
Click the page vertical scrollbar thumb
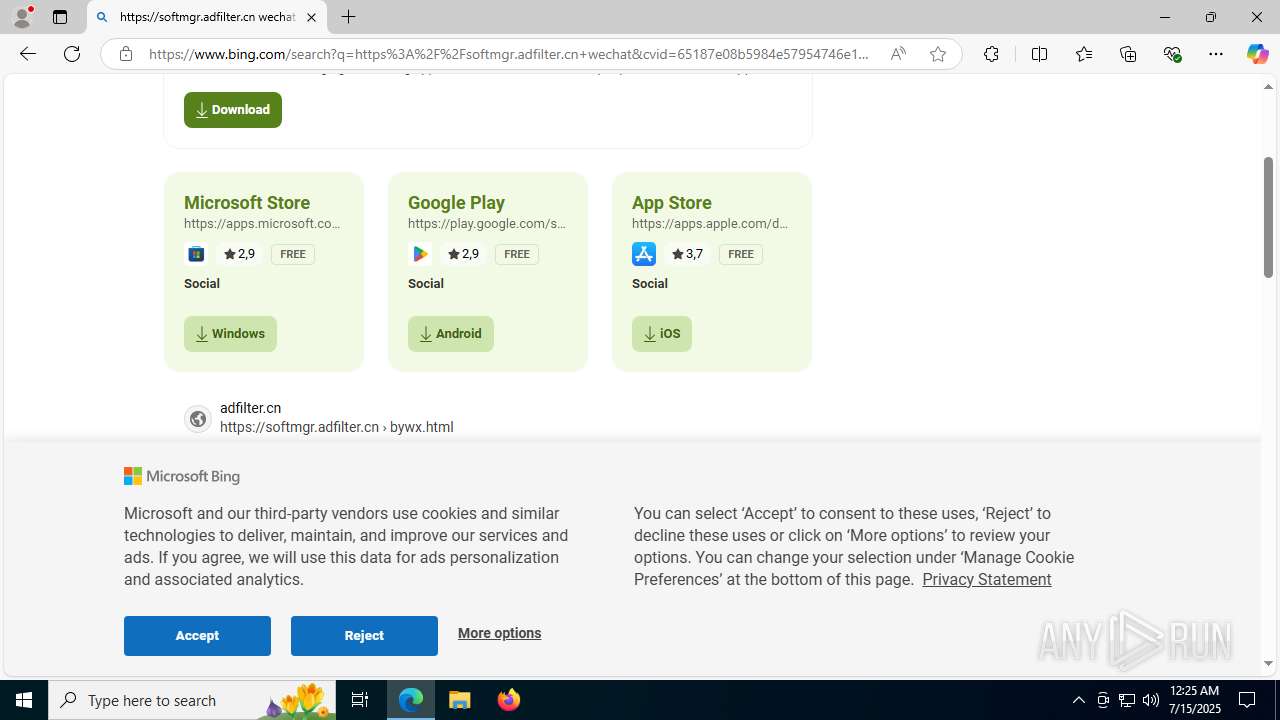(1268, 217)
